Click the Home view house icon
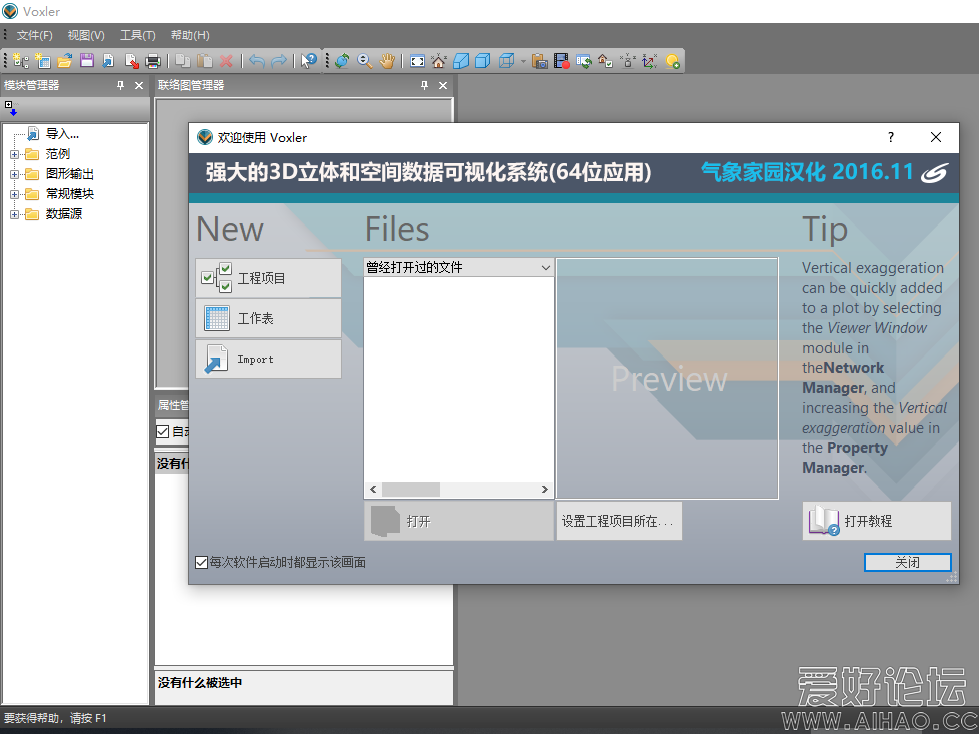This screenshot has height=734, width=979. tap(439, 61)
